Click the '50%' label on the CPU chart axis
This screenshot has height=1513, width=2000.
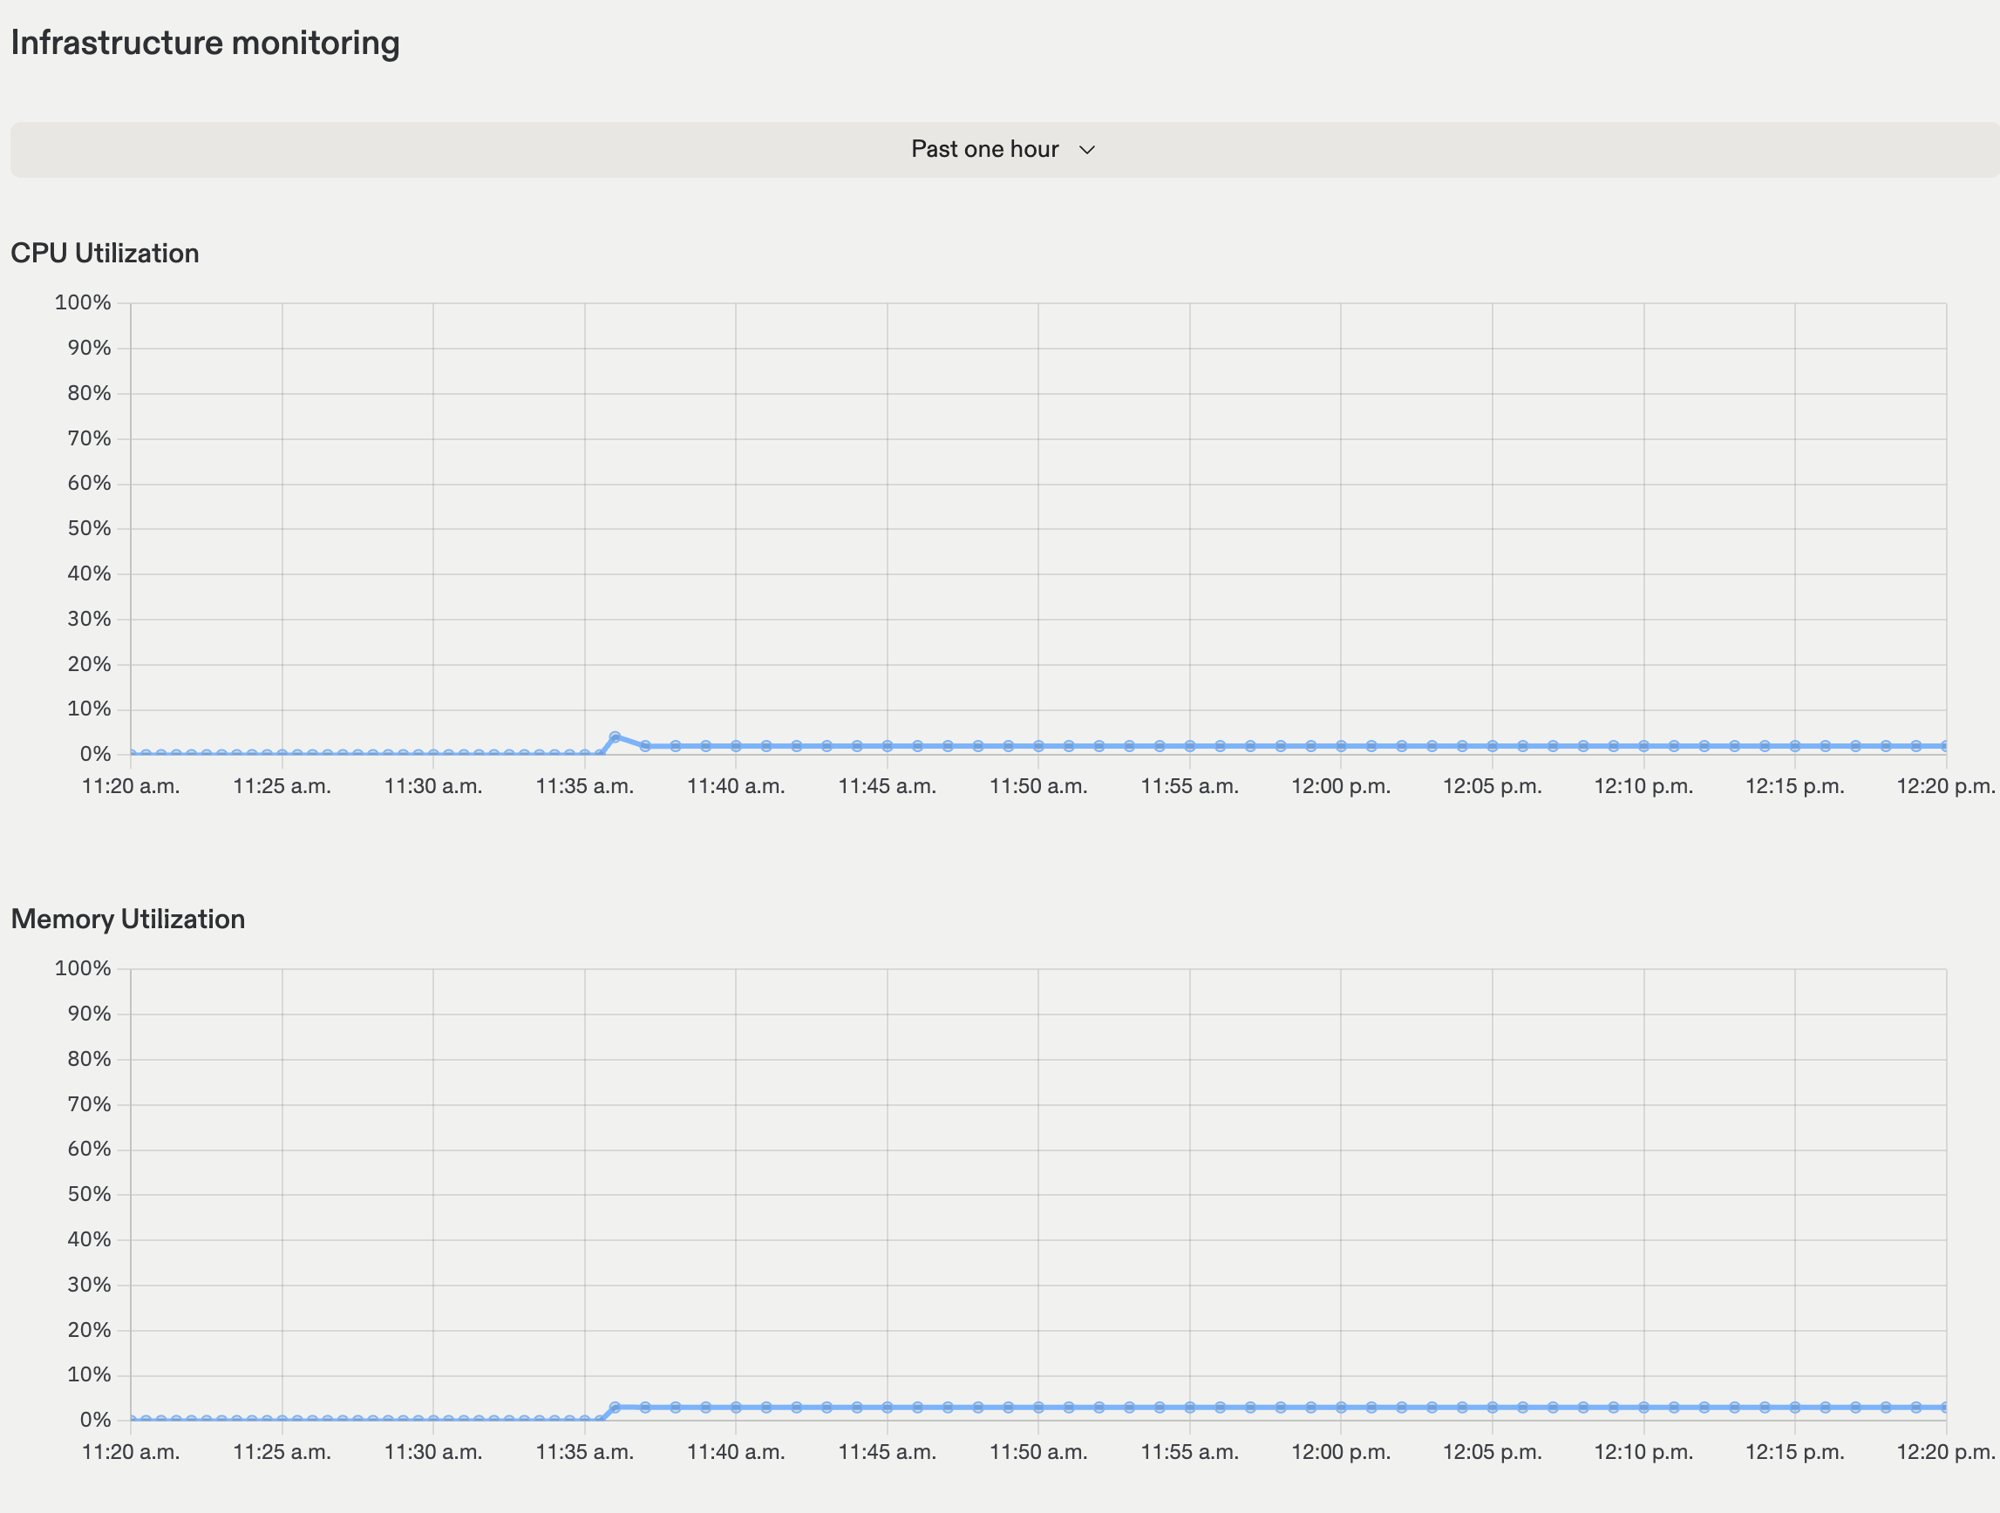click(89, 528)
